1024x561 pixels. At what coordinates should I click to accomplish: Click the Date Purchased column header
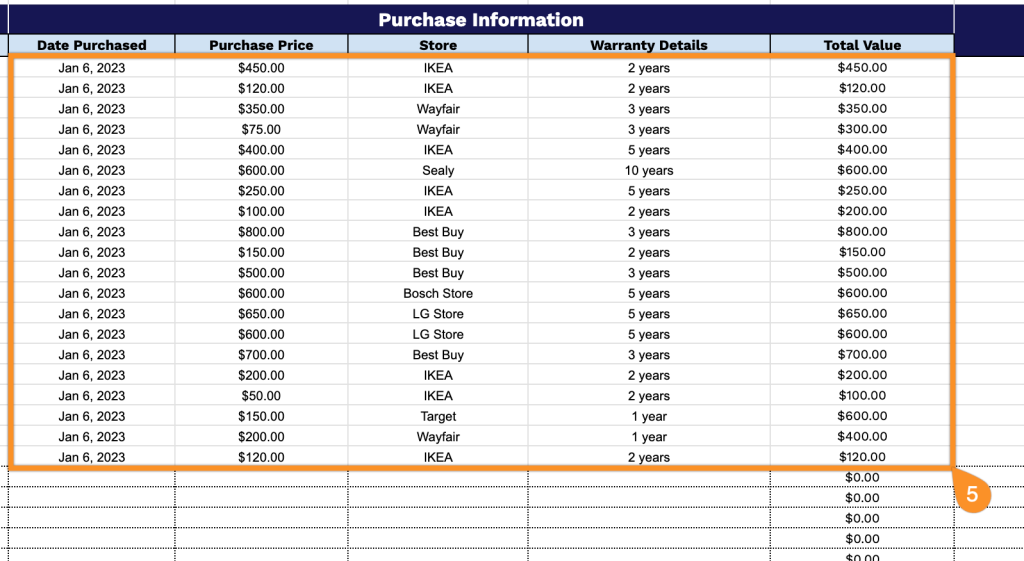click(x=92, y=45)
